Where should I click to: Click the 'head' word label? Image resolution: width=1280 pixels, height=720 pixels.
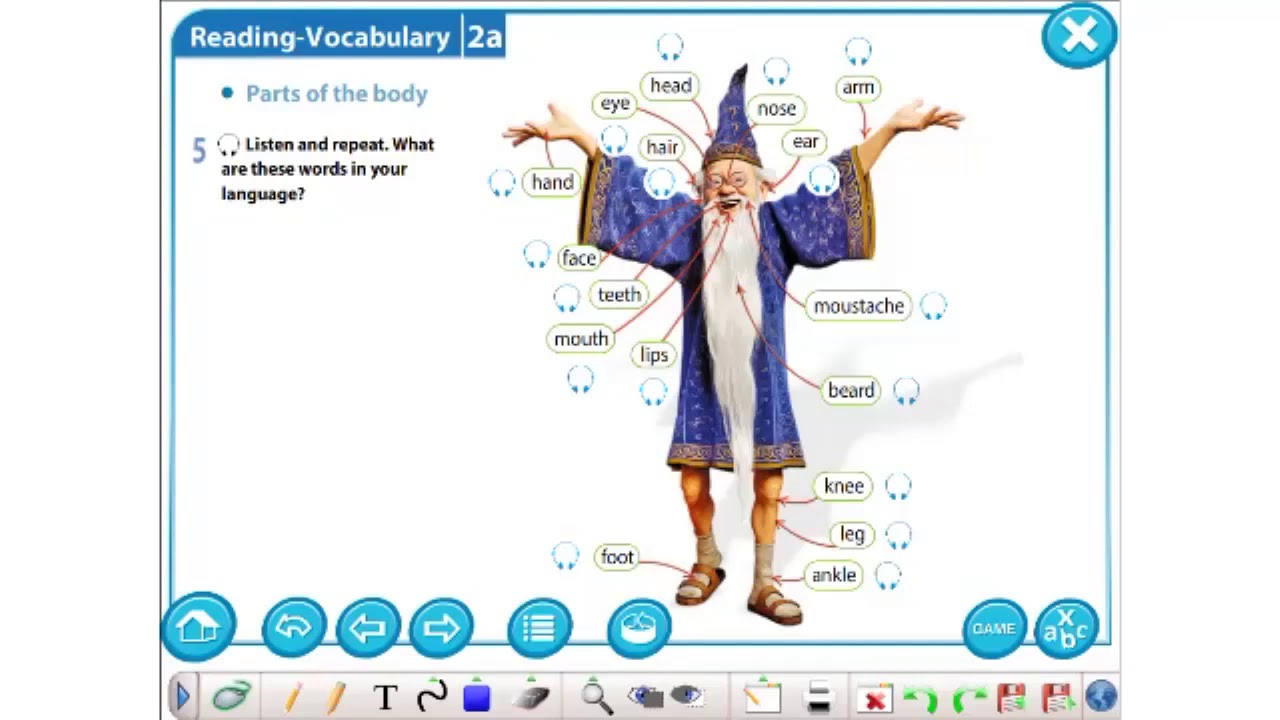pos(670,86)
